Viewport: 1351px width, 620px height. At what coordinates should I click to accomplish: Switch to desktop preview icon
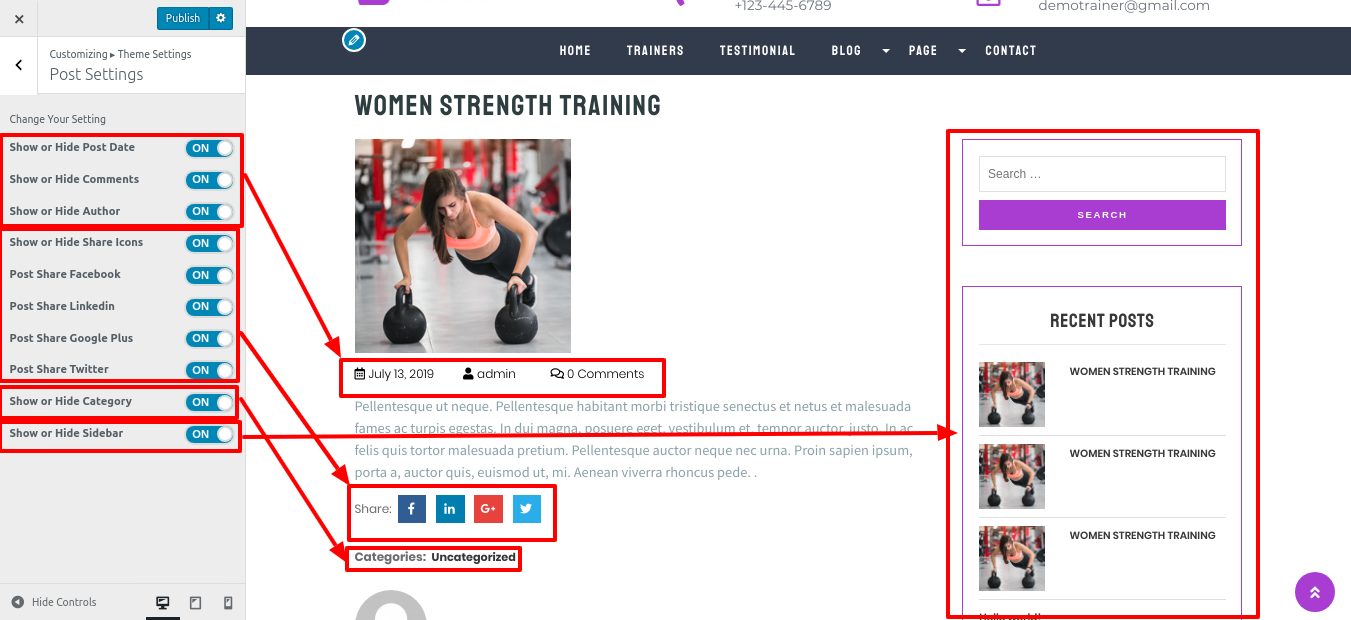(x=163, y=602)
